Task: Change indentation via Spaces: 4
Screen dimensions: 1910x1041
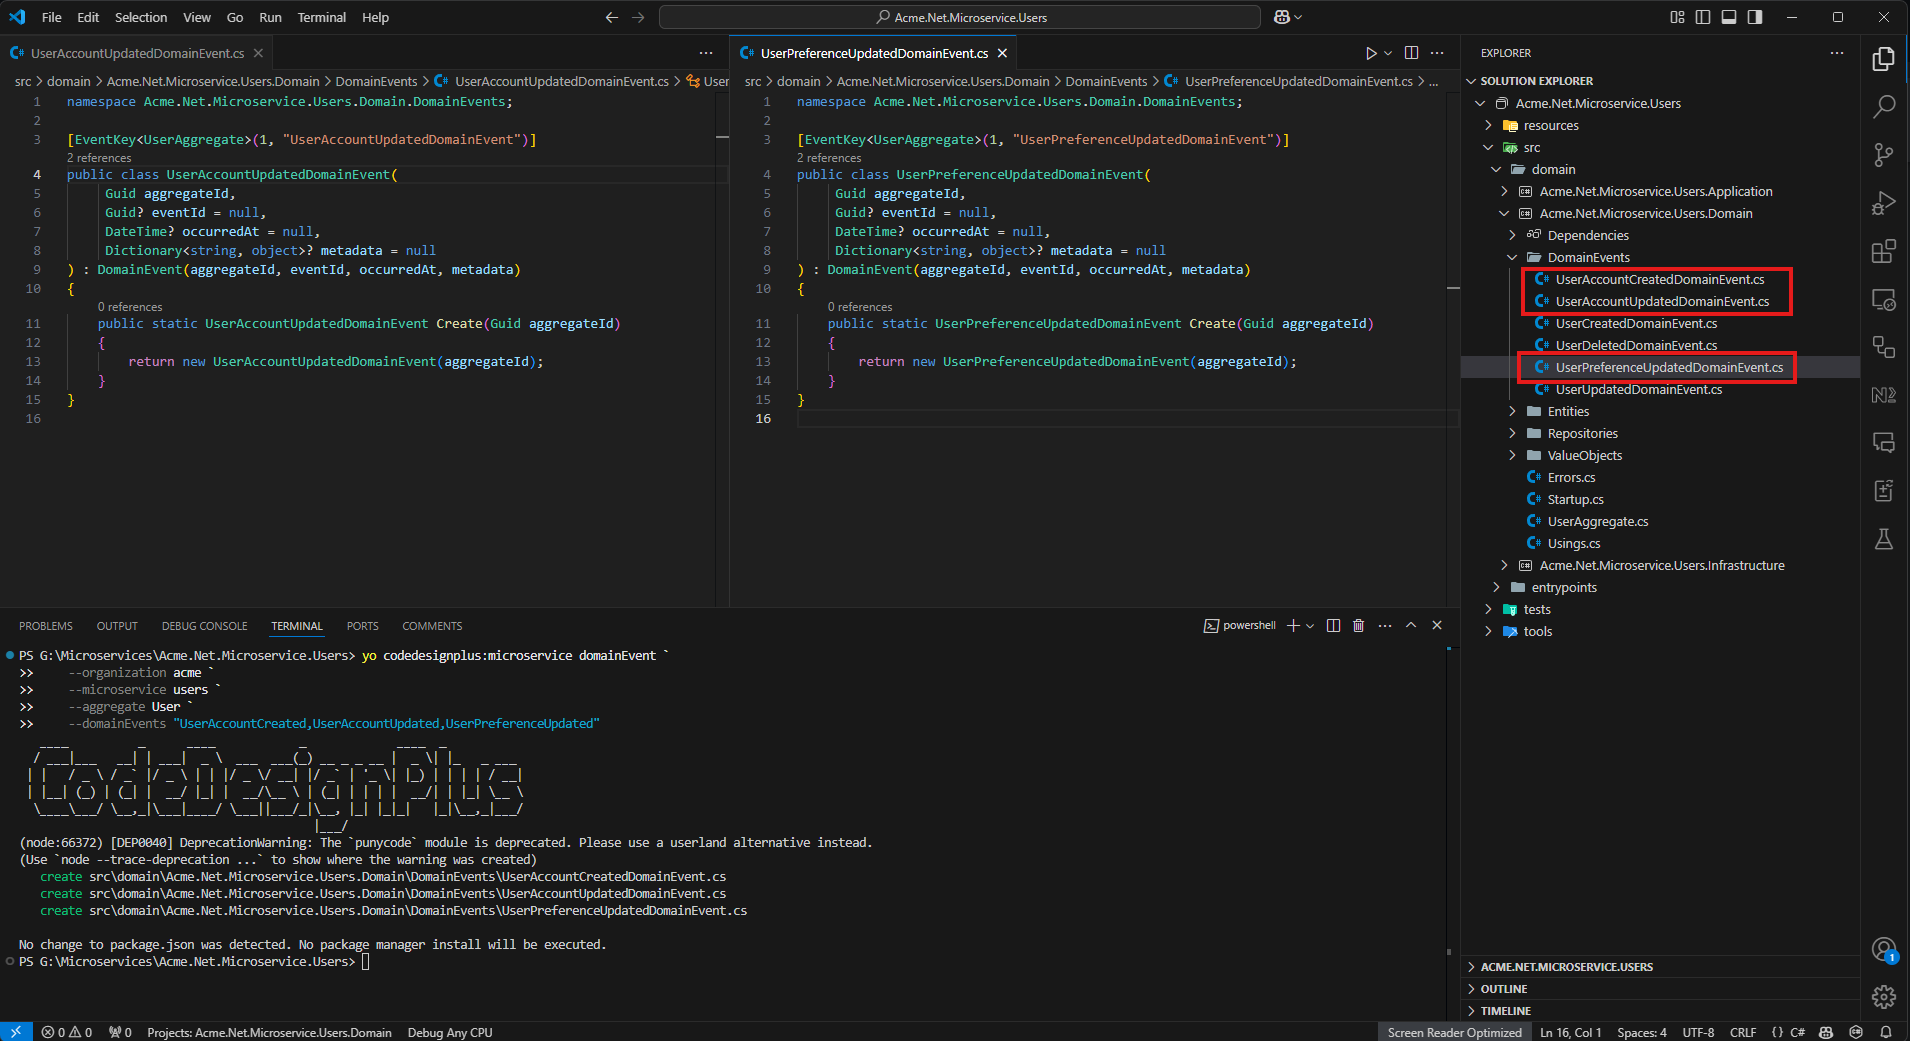Action: (x=1641, y=1032)
